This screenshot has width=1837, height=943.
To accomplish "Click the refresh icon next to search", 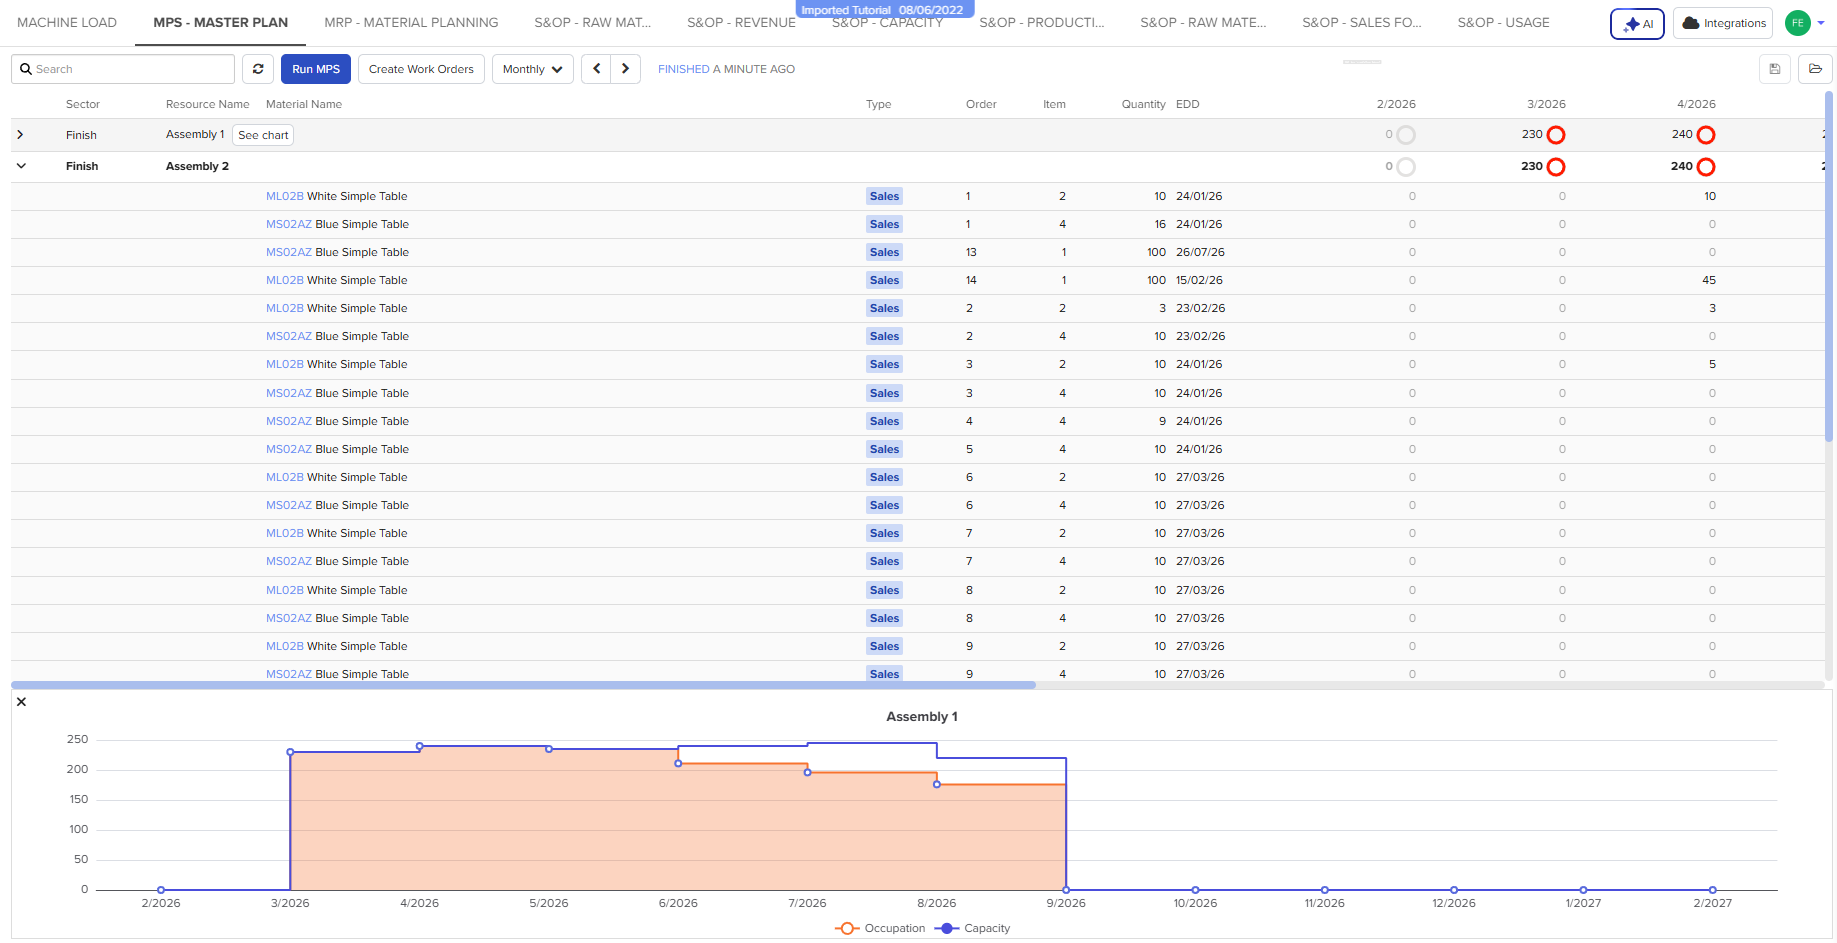I will point(258,69).
